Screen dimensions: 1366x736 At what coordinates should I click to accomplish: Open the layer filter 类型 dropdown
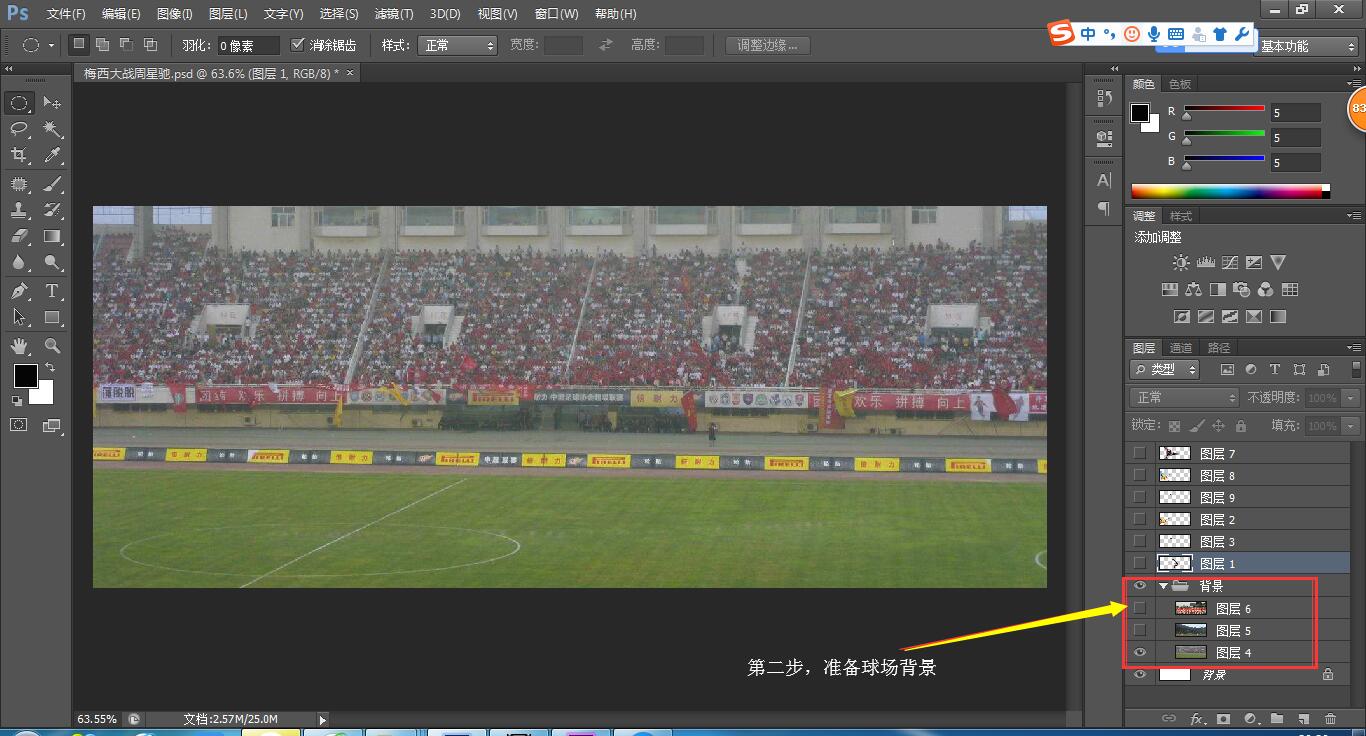click(1165, 369)
